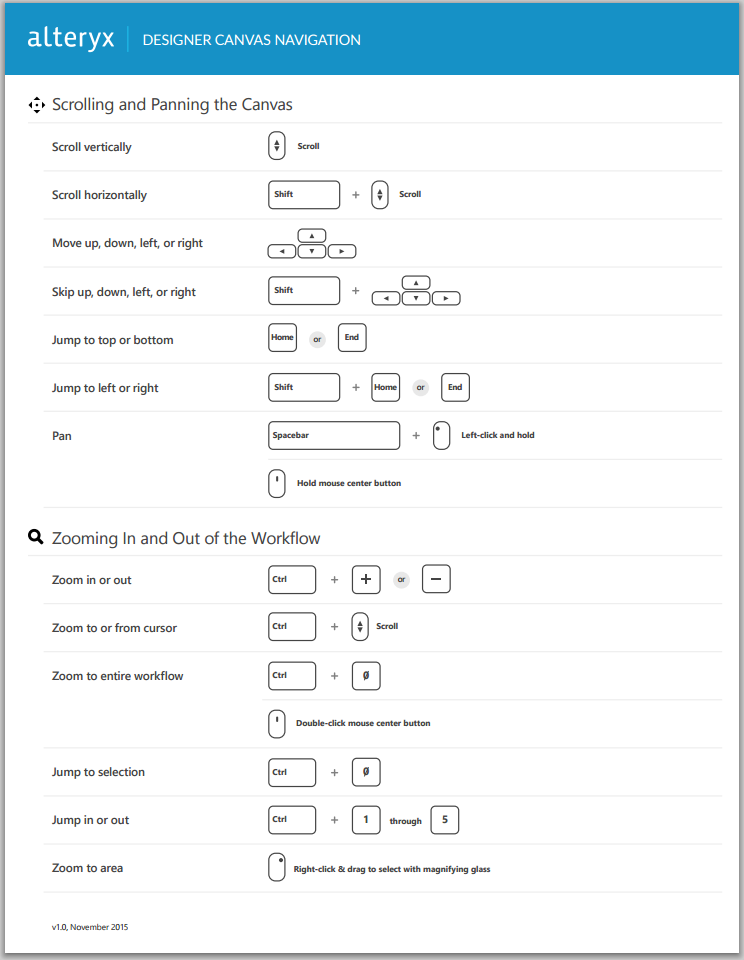The height and width of the screenshot is (960, 744).
Task: Click the Shift key in Scroll horizontally row
Action: tap(304, 194)
